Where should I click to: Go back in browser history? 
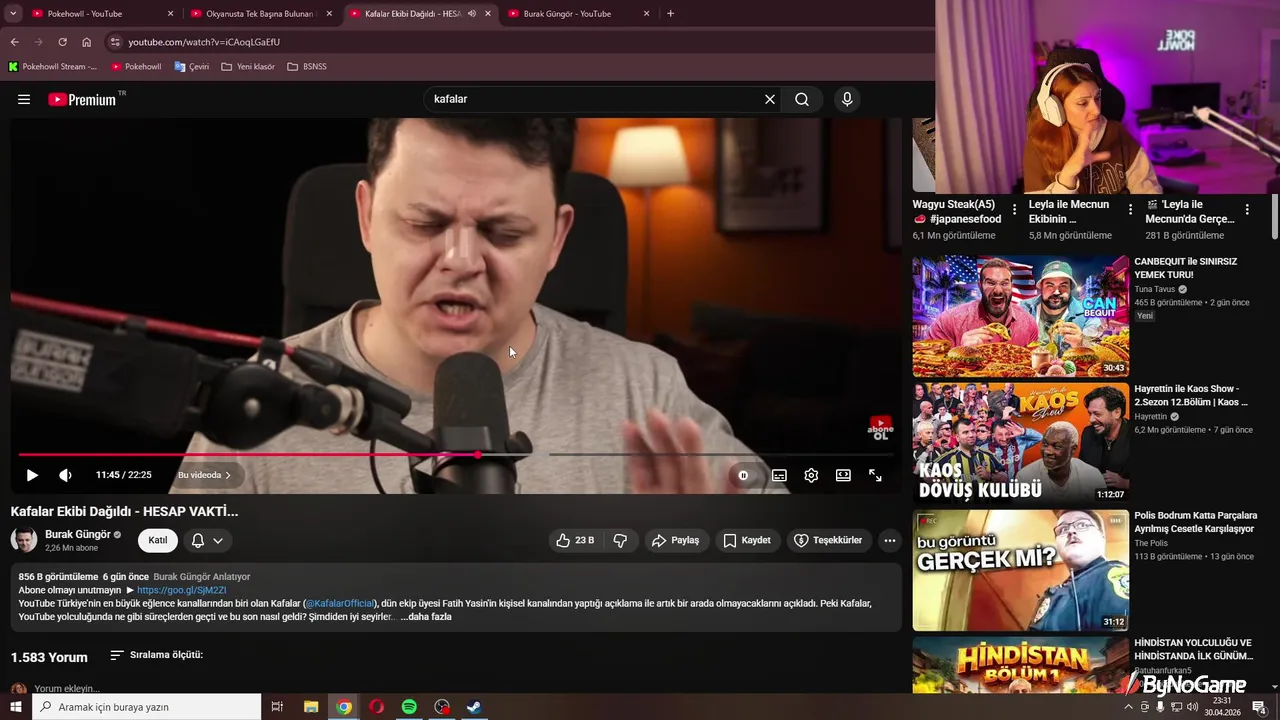click(x=14, y=42)
